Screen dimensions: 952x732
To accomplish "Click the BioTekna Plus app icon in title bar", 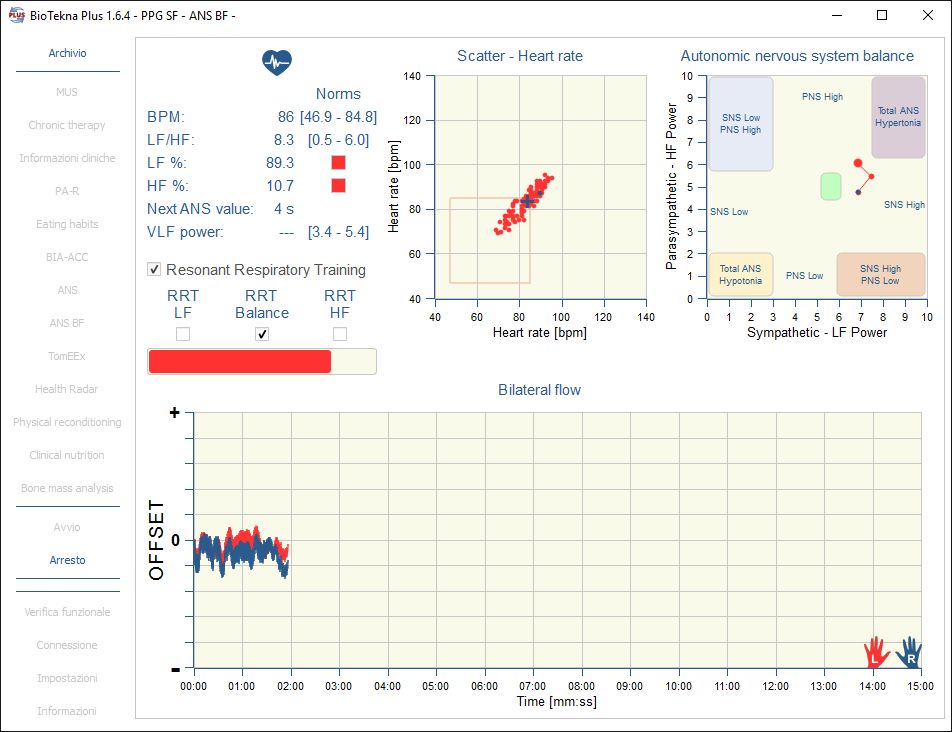I will (12, 15).
